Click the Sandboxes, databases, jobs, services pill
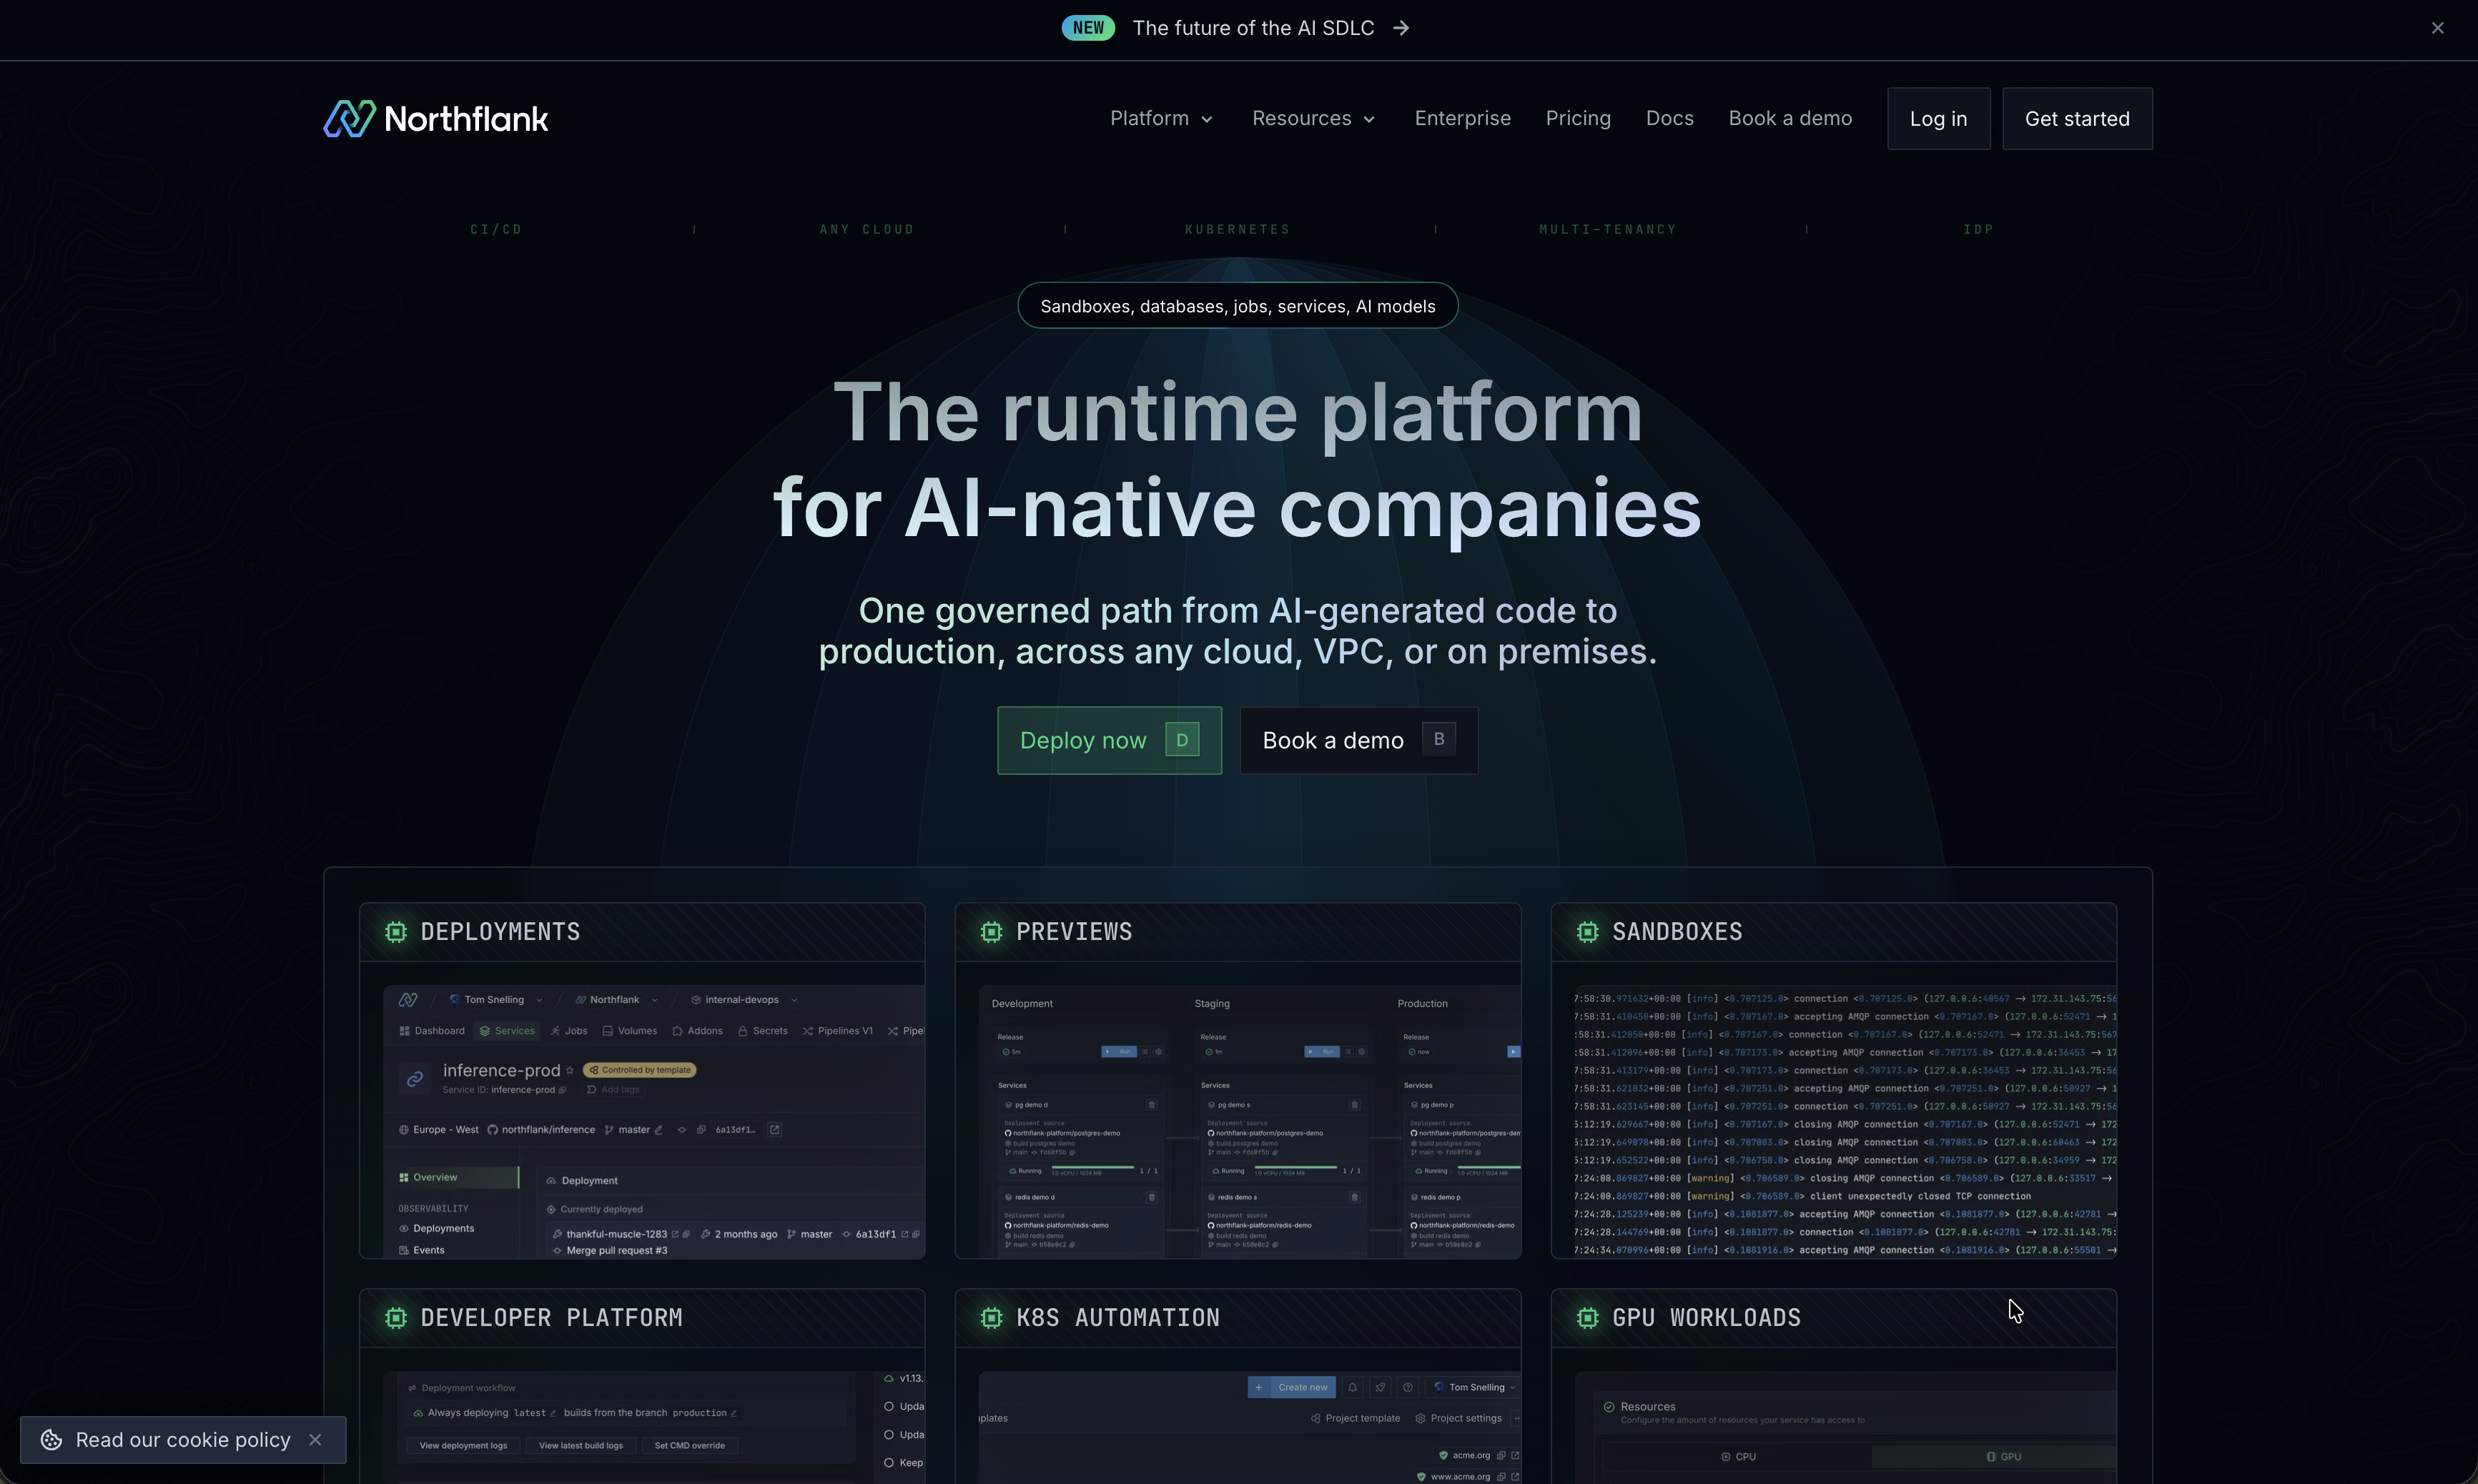 1237,306
